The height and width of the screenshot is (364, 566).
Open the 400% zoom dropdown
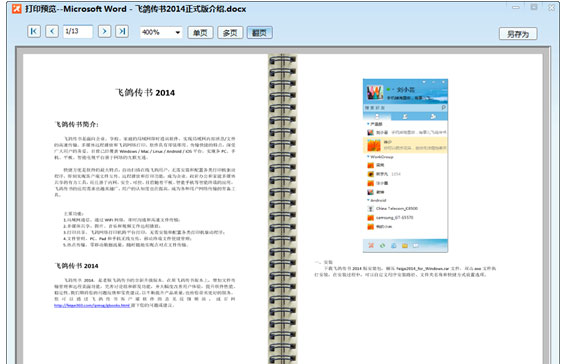[x=161, y=32]
